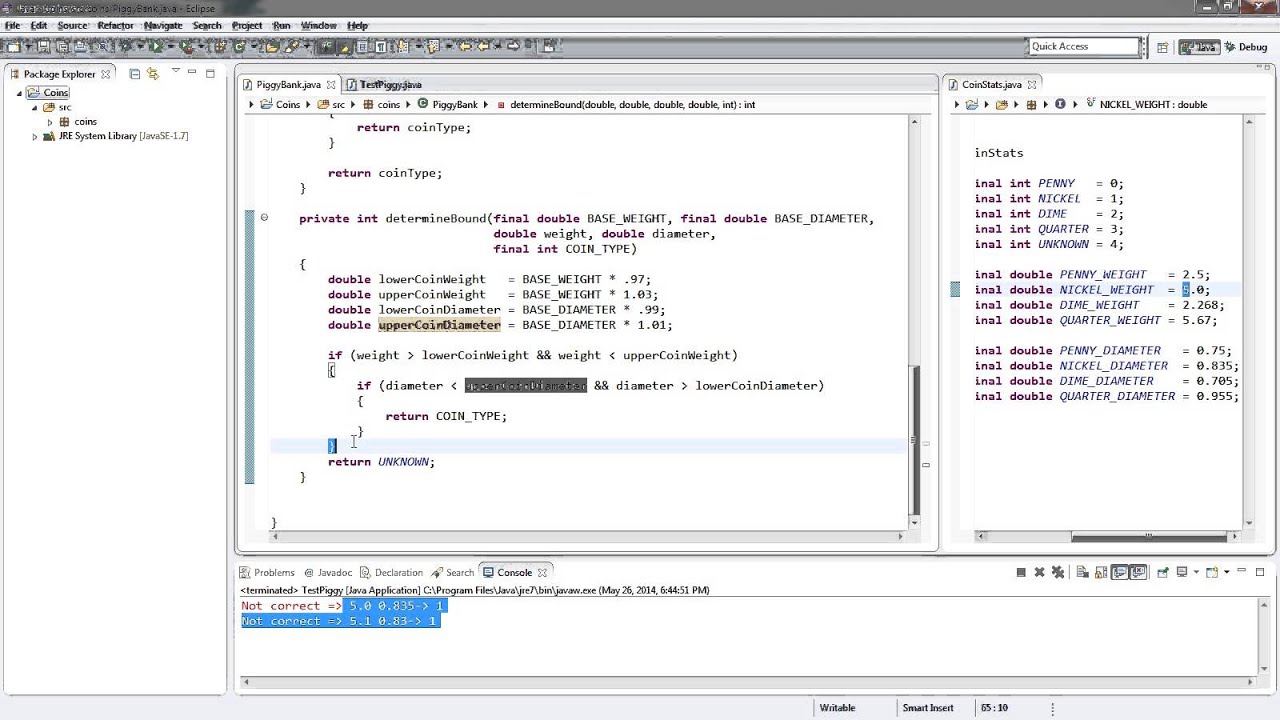Image resolution: width=1280 pixels, height=720 pixels.
Task: Click Writable status bar entry
Action: pos(838,707)
